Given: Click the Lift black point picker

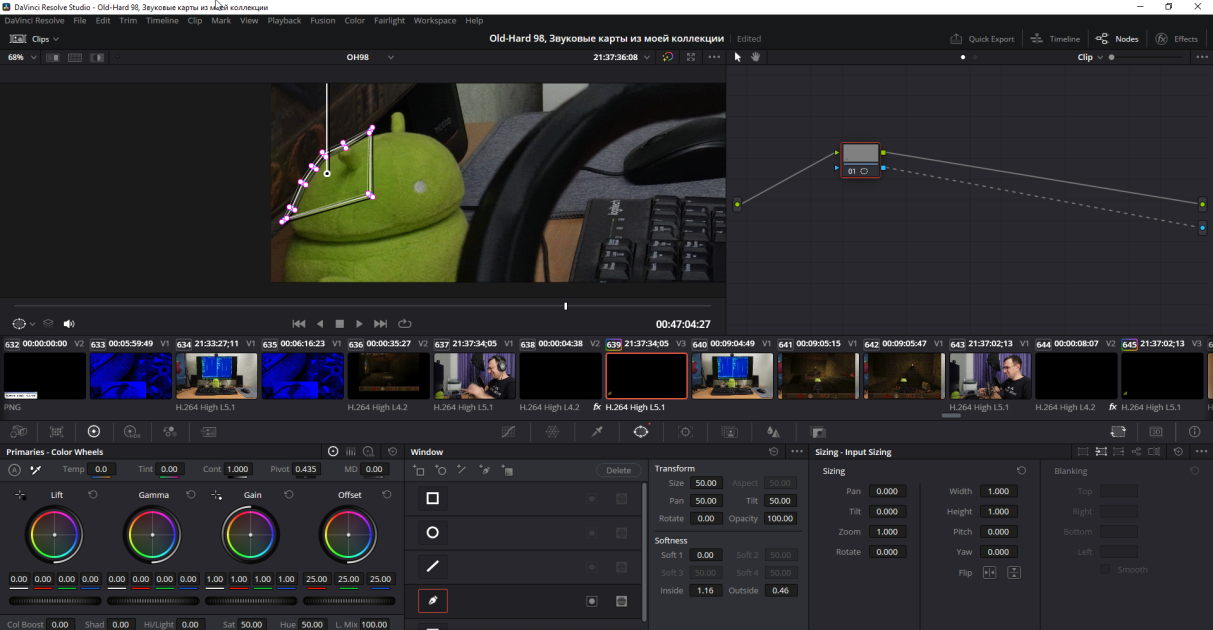Looking at the screenshot, I should [20, 495].
